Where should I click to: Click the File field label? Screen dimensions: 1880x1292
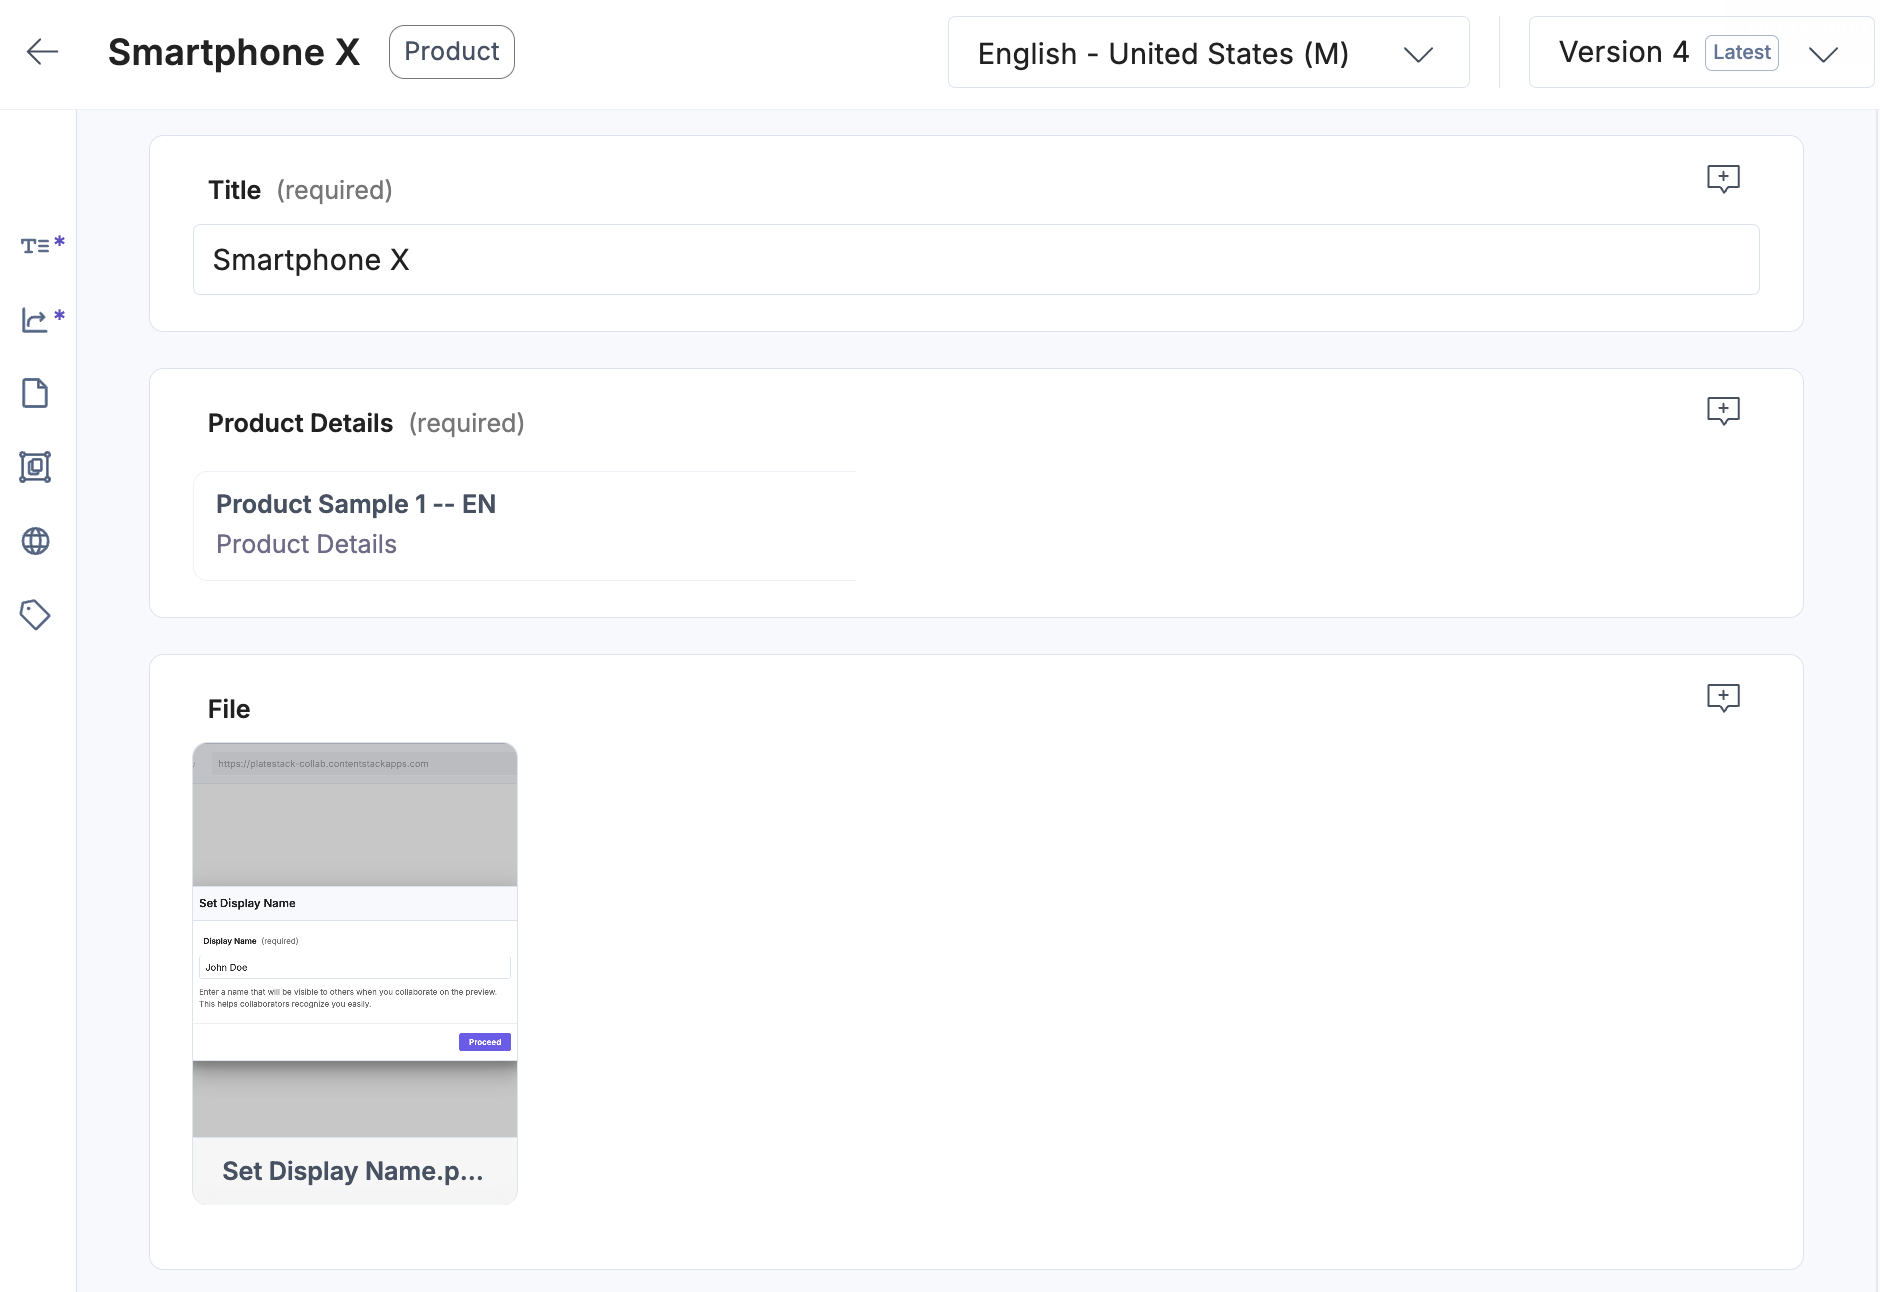[229, 709]
